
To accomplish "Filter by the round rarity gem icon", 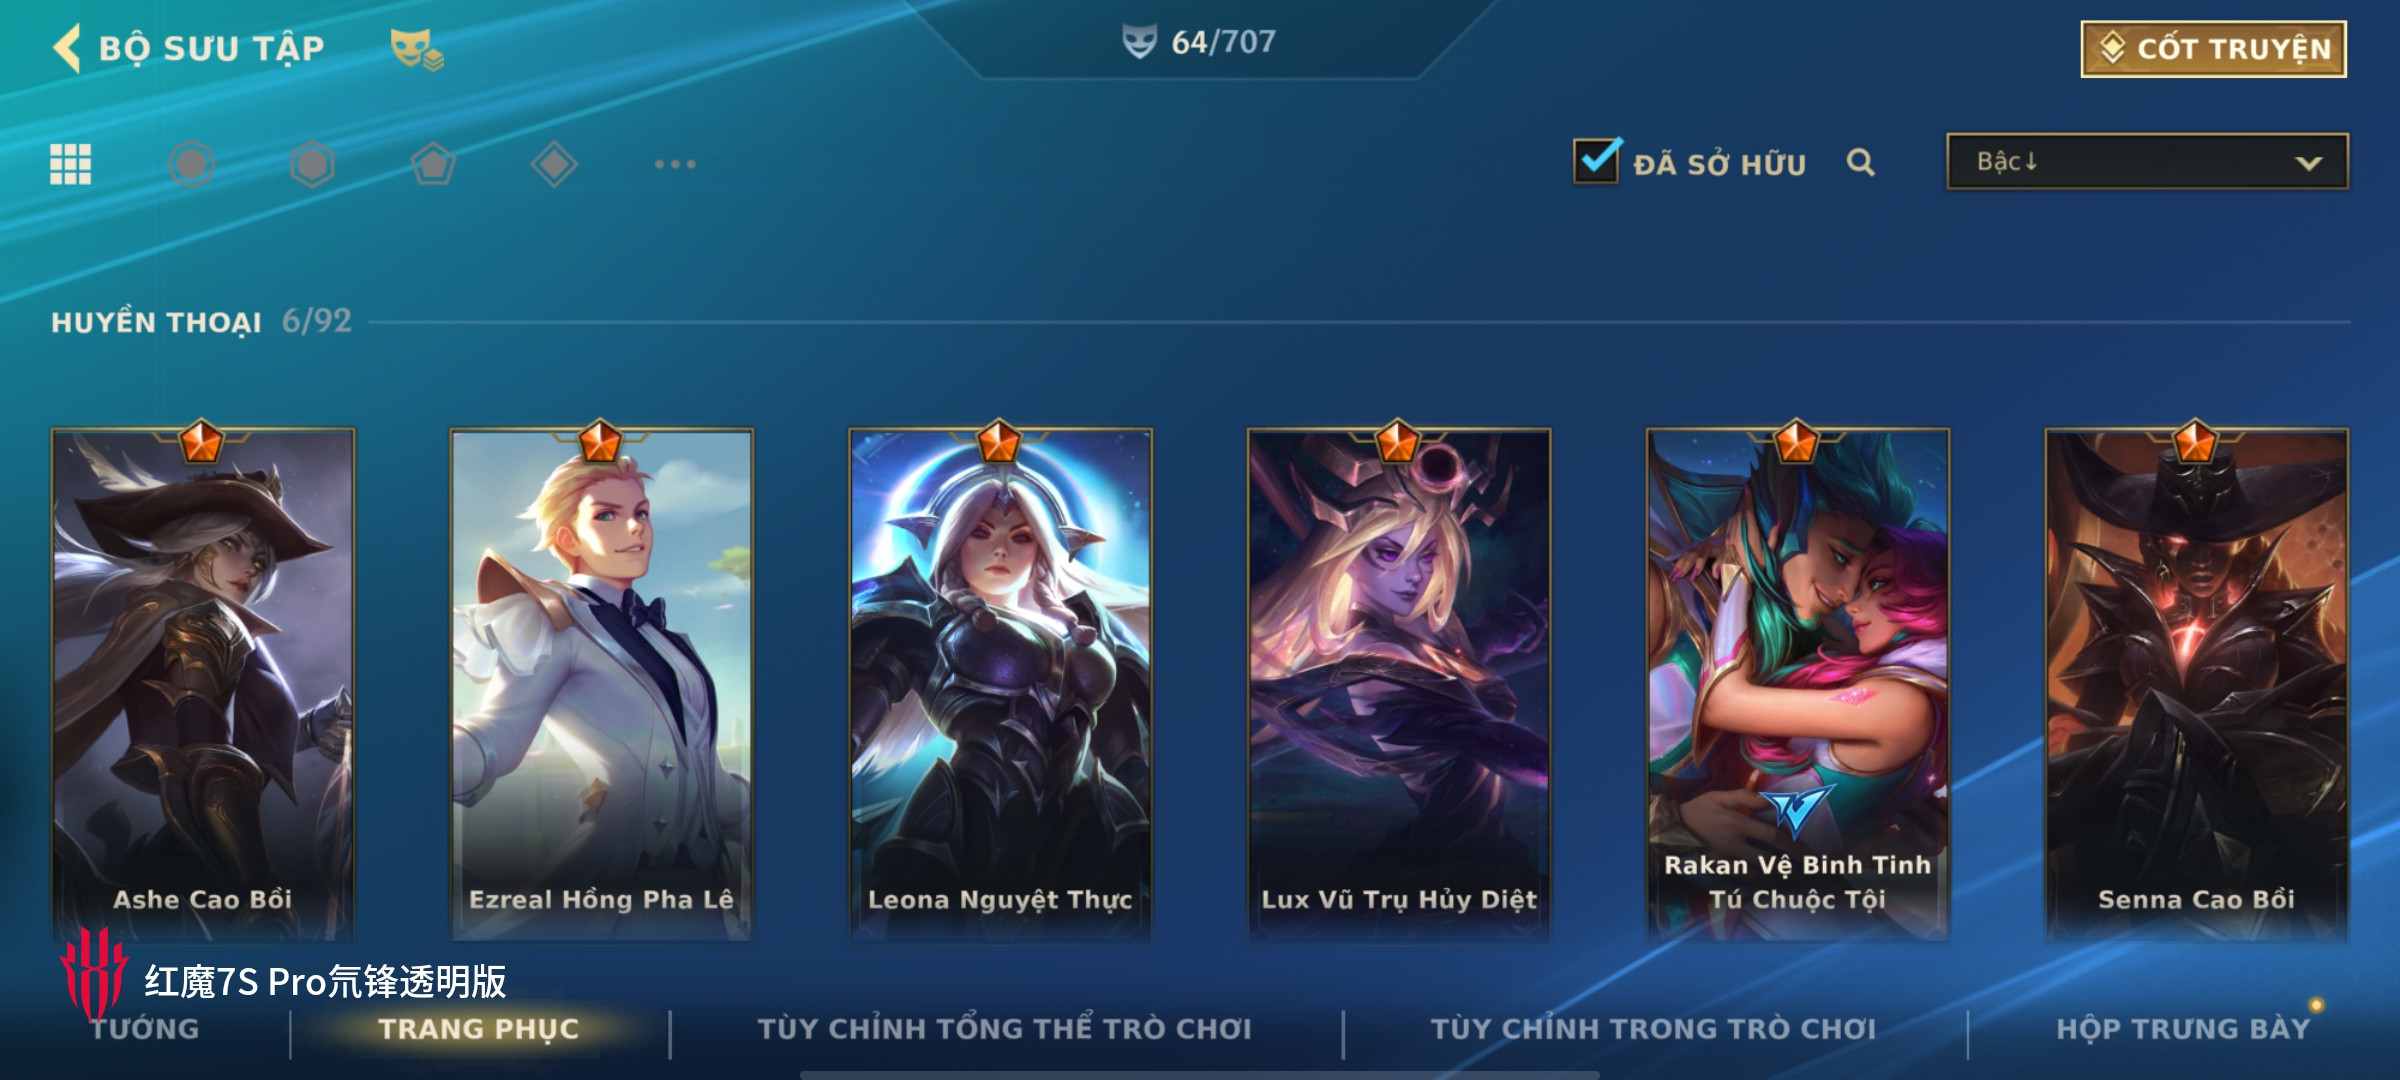I will (191, 164).
